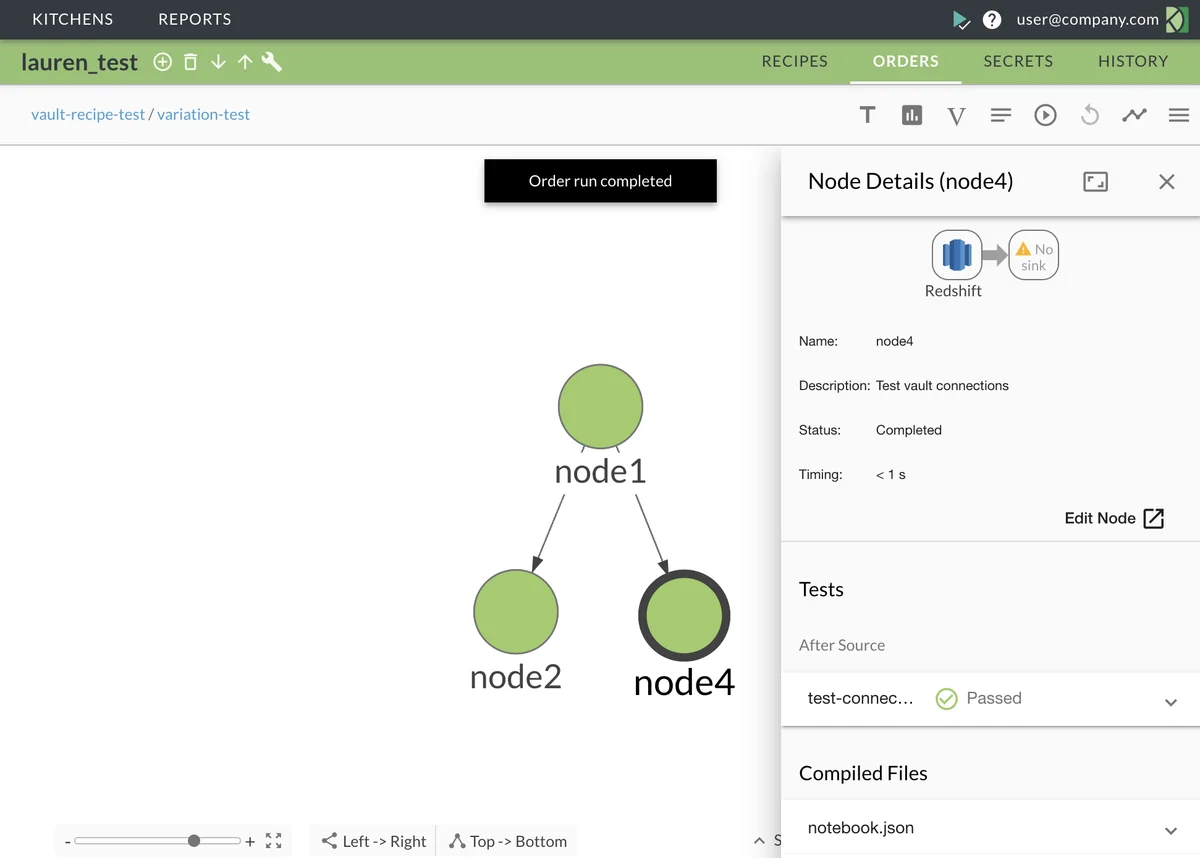Click the graph zoom slider handle
Image resolution: width=1200 pixels, height=858 pixels.
point(194,841)
